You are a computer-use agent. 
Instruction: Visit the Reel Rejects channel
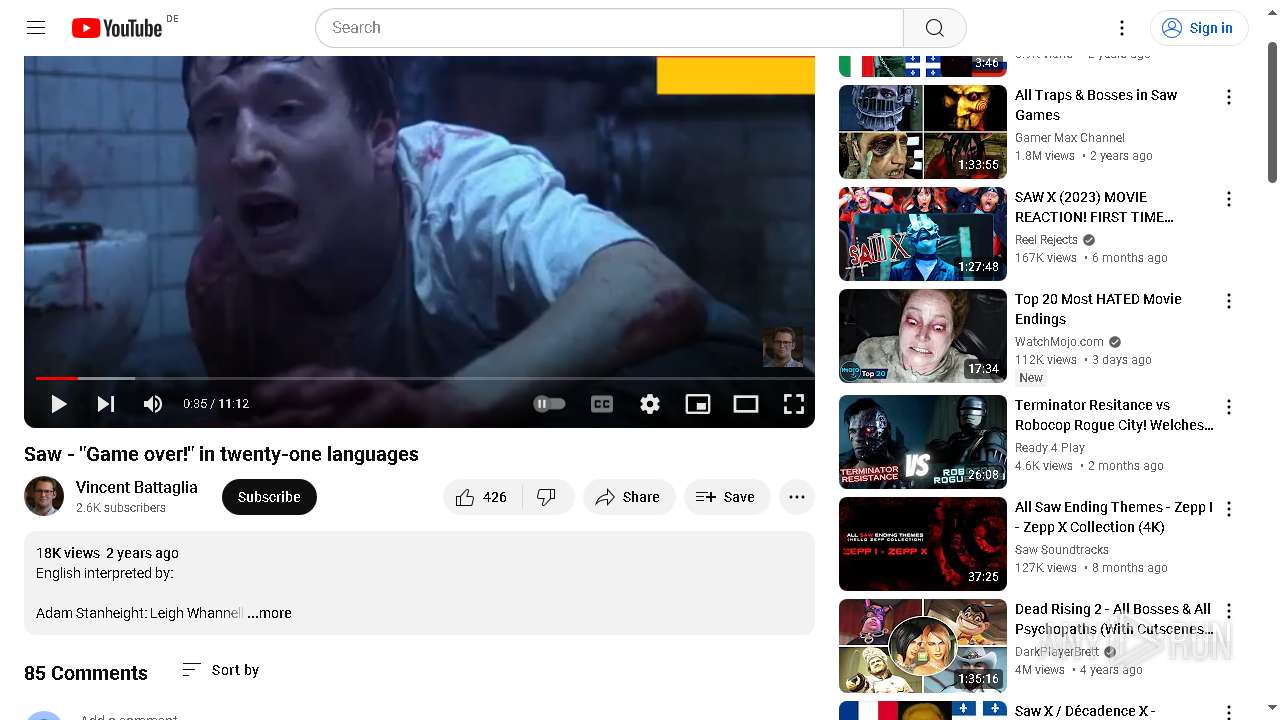1046,240
